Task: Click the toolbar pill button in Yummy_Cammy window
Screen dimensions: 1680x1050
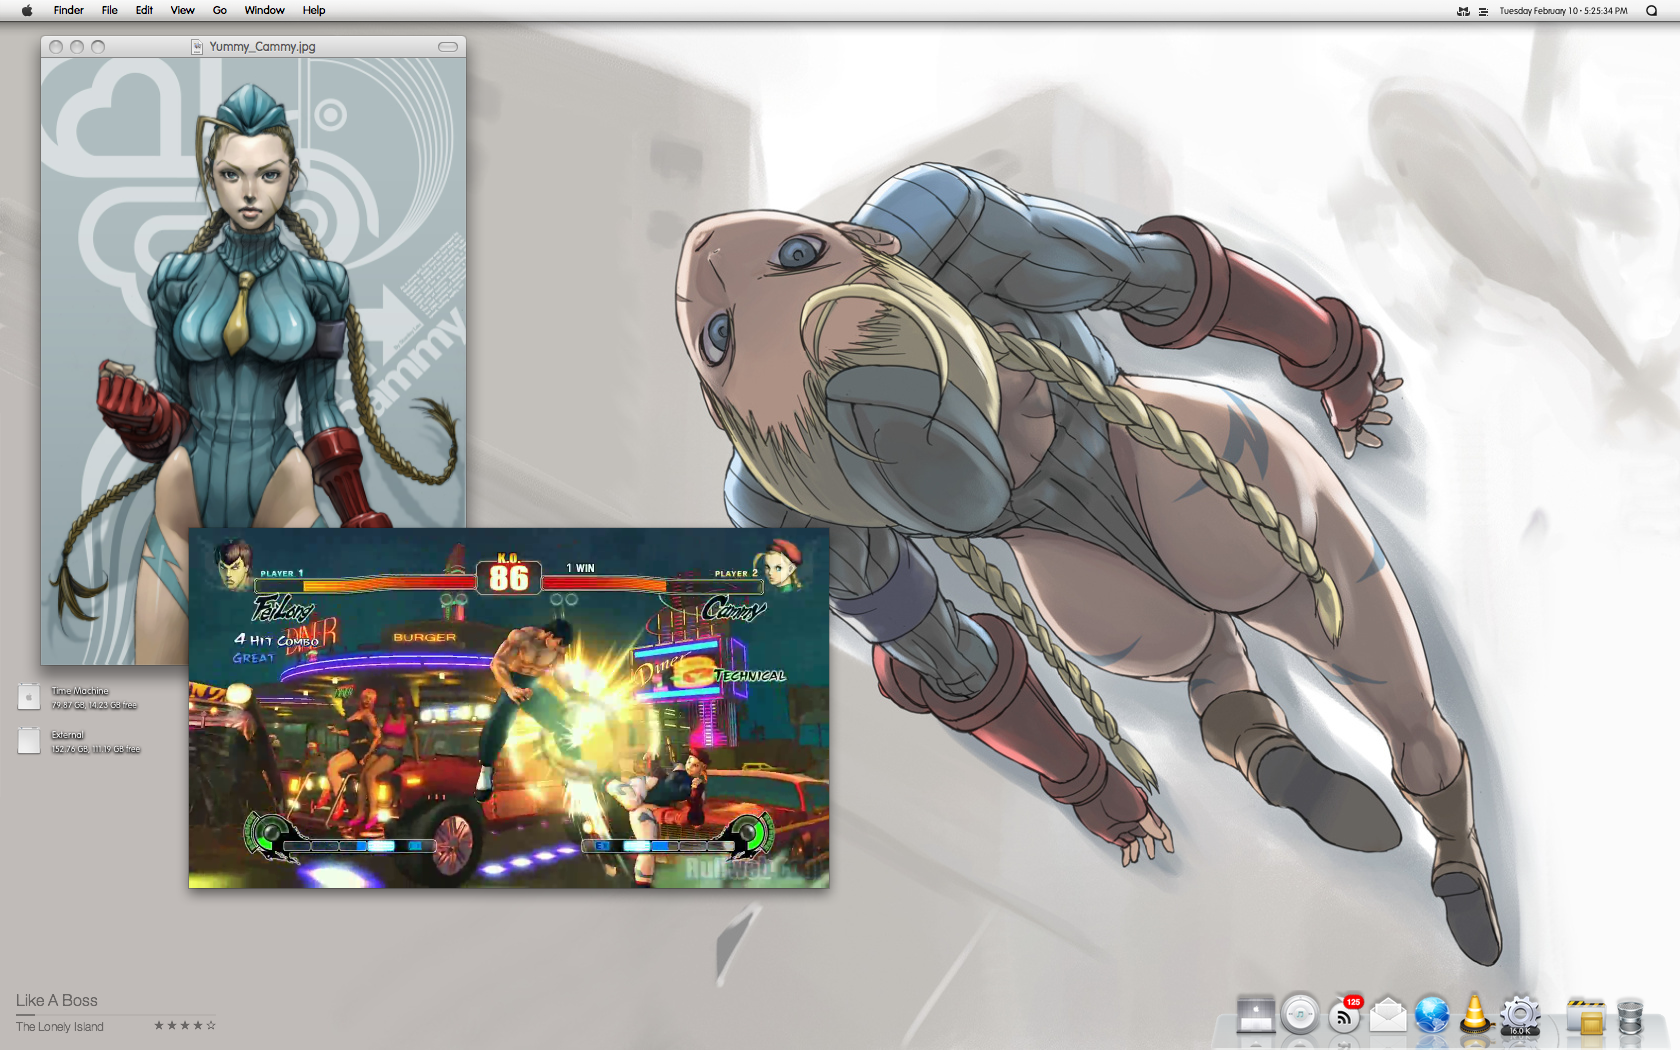Action: [x=448, y=47]
